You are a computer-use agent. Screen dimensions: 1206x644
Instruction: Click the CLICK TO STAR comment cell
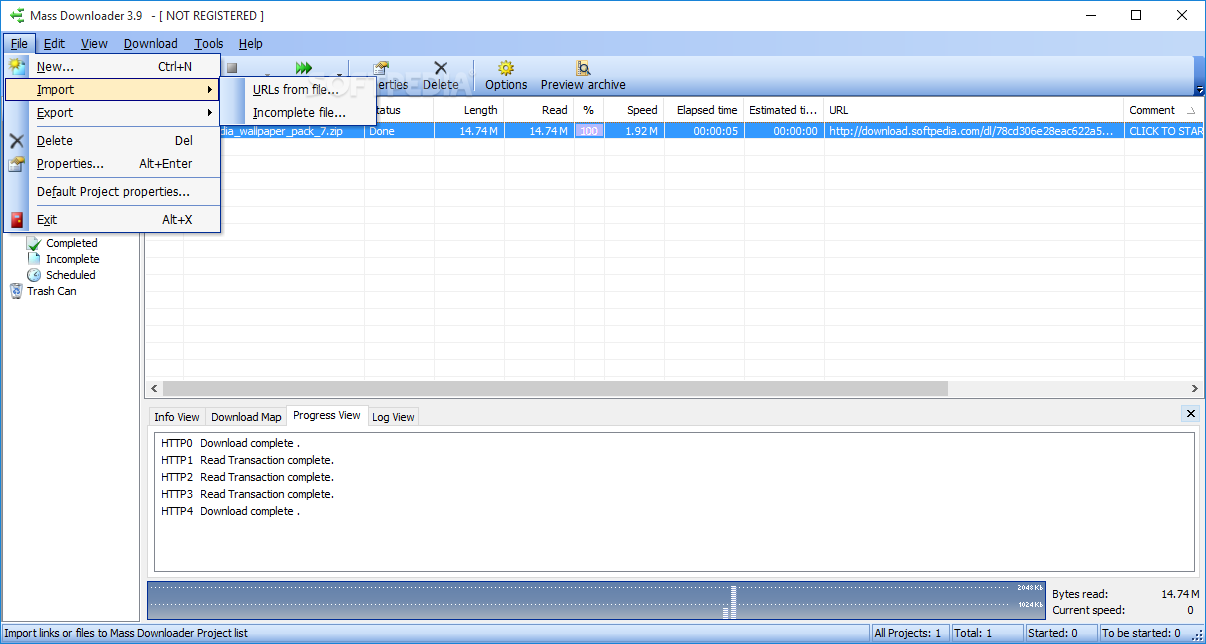[x=1165, y=131]
